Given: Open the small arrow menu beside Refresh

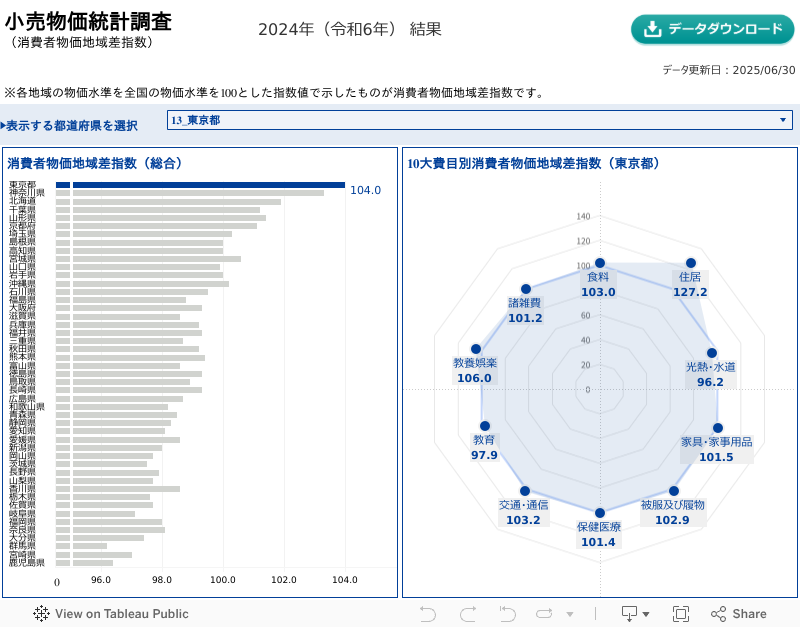Looking at the screenshot, I should coord(570,614).
